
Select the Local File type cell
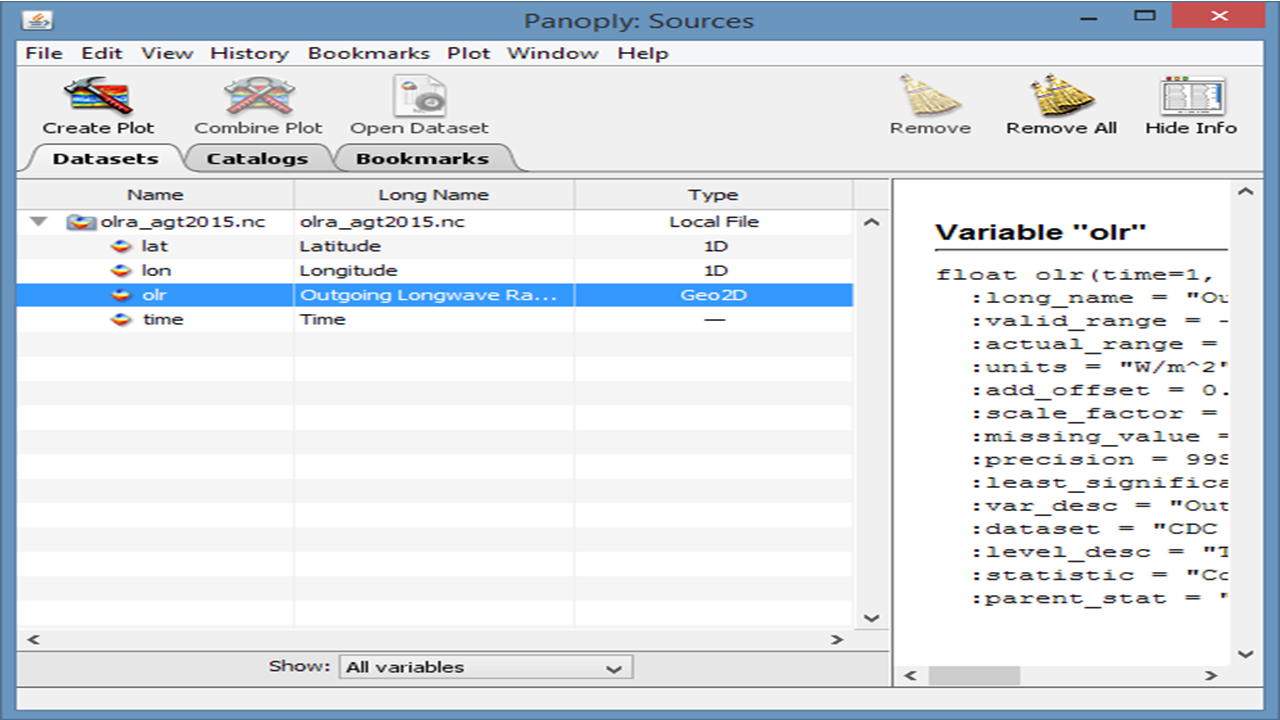(713, 222)
